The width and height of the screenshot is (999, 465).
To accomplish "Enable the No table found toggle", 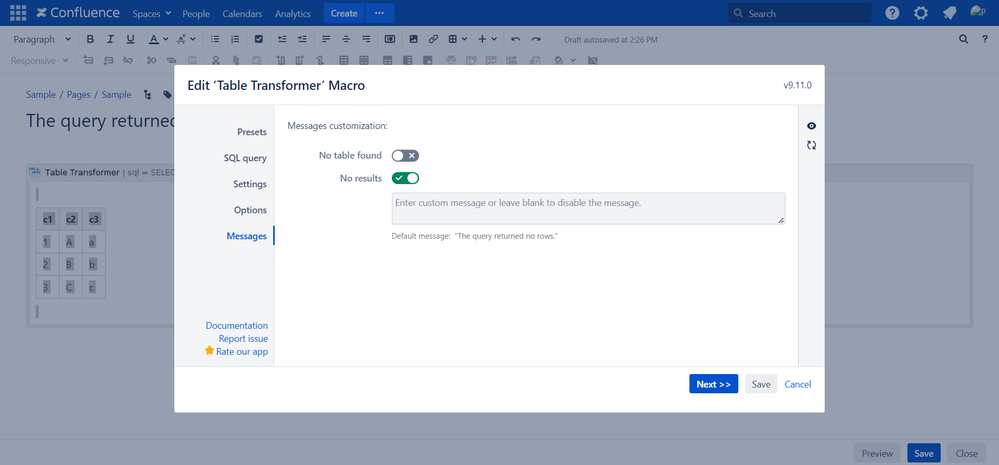I will [405, 155].
